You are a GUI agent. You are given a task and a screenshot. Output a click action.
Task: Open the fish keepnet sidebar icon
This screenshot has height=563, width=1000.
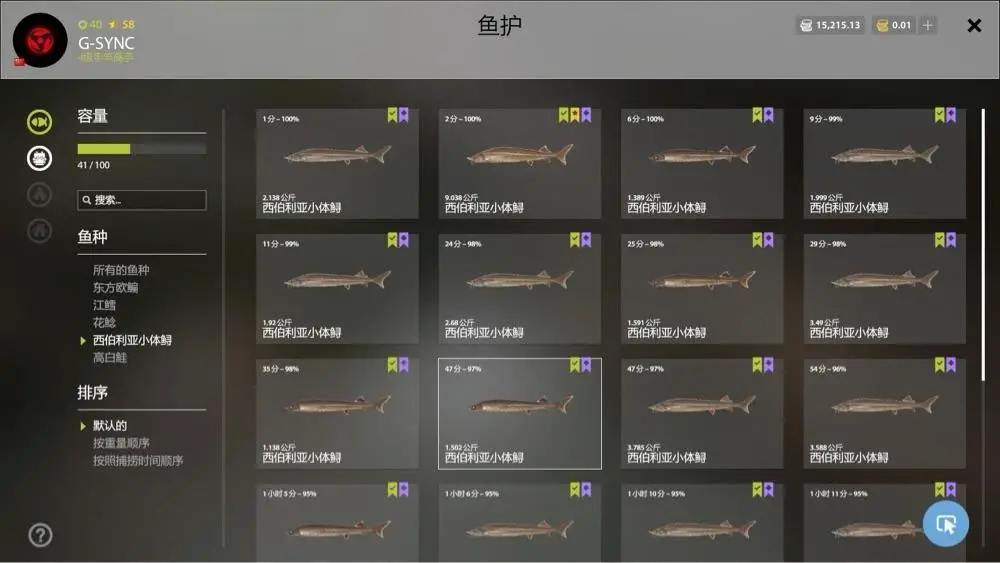(40, 122)
